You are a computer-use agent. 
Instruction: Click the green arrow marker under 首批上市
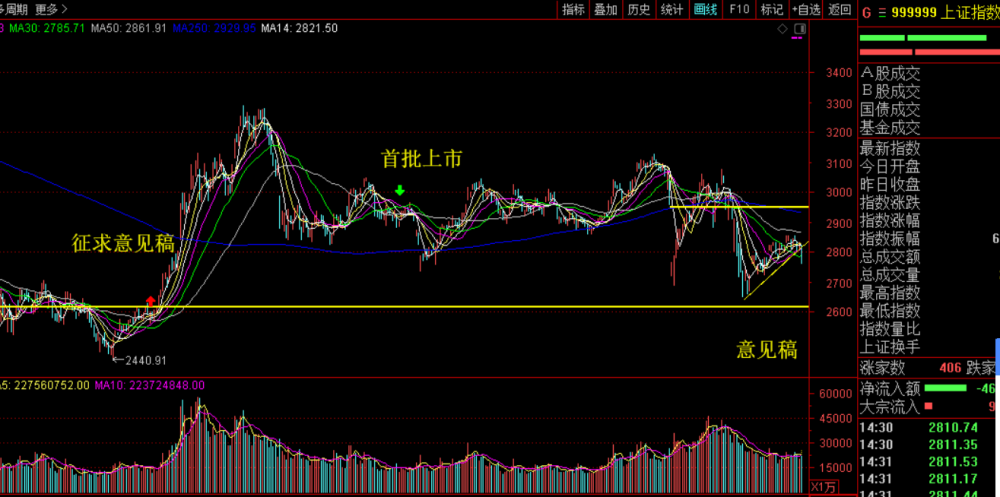pyautogui.click(x=400, y=189)
